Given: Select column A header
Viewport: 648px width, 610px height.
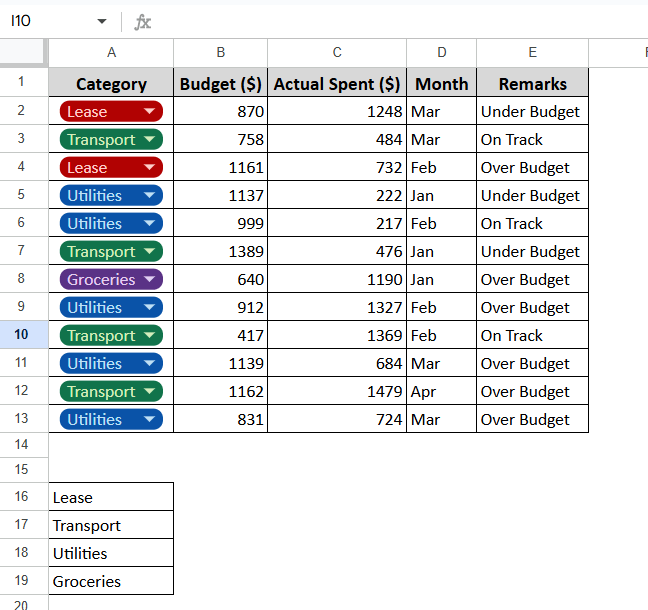Looking at the screenshot, I should [111, 52].
